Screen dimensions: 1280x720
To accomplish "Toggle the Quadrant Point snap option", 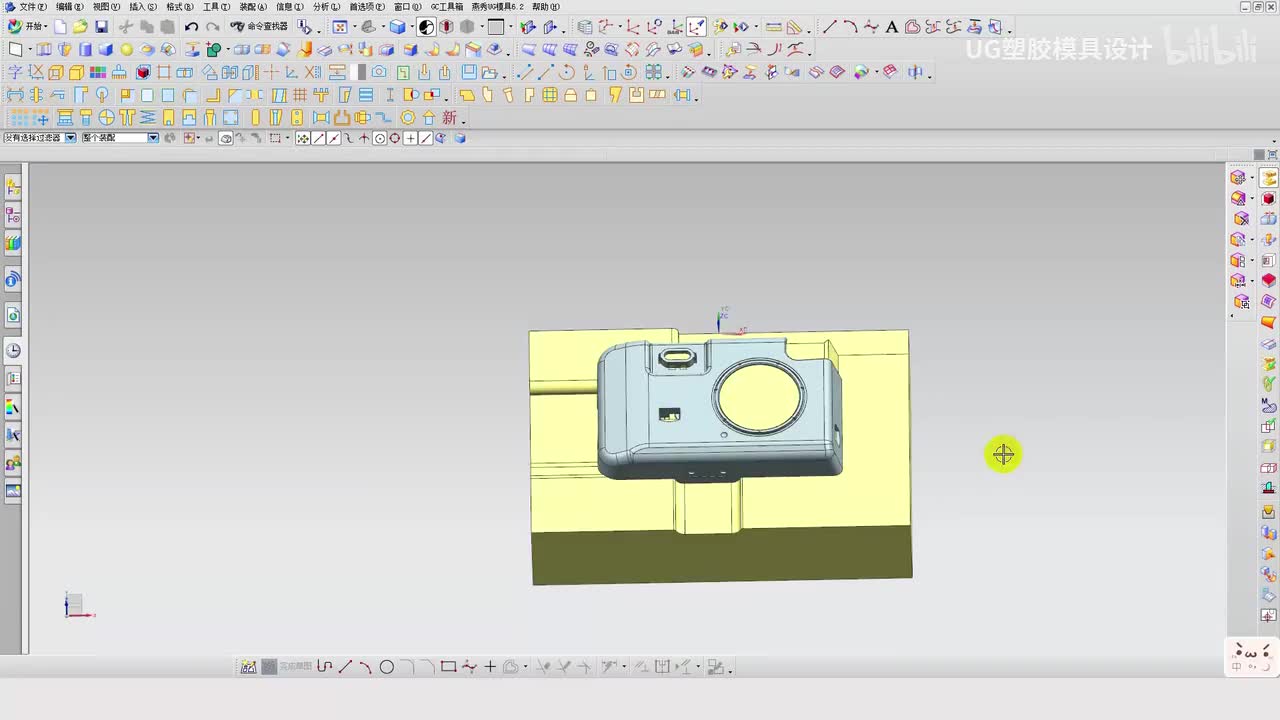I will click(395, 138).
